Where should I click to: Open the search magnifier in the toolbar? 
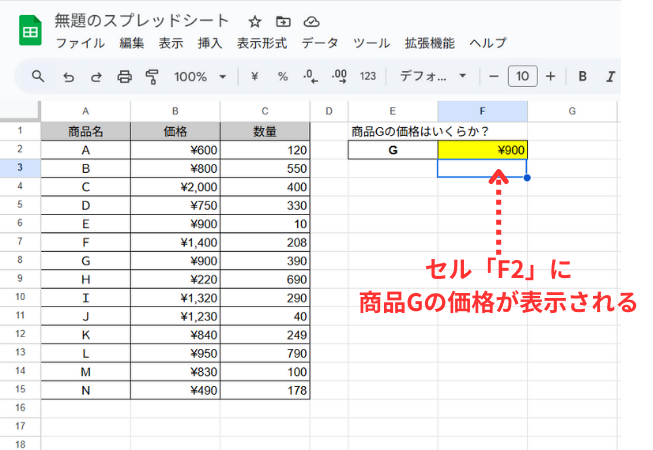(x=39, y=76)
